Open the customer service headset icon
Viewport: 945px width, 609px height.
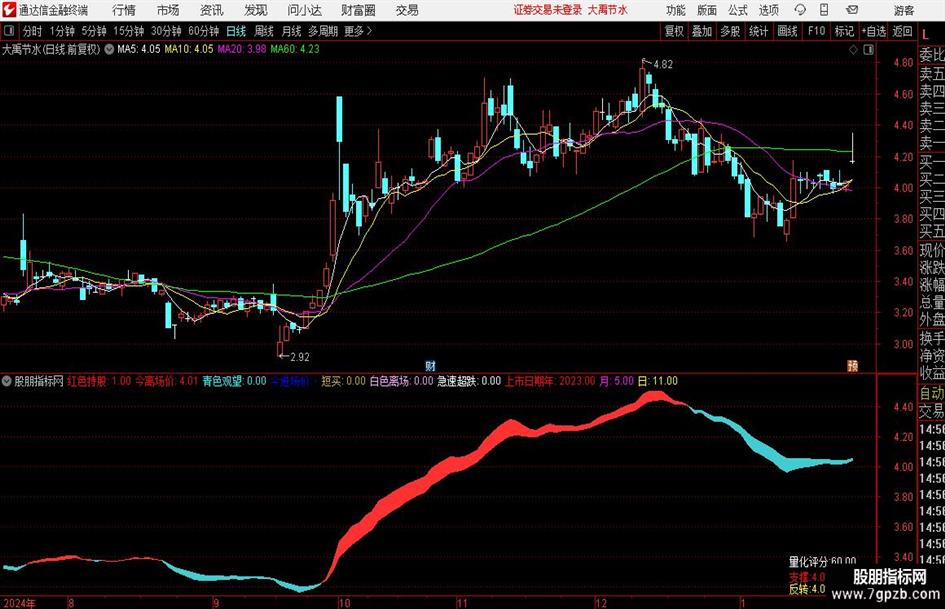pos(800,10)
